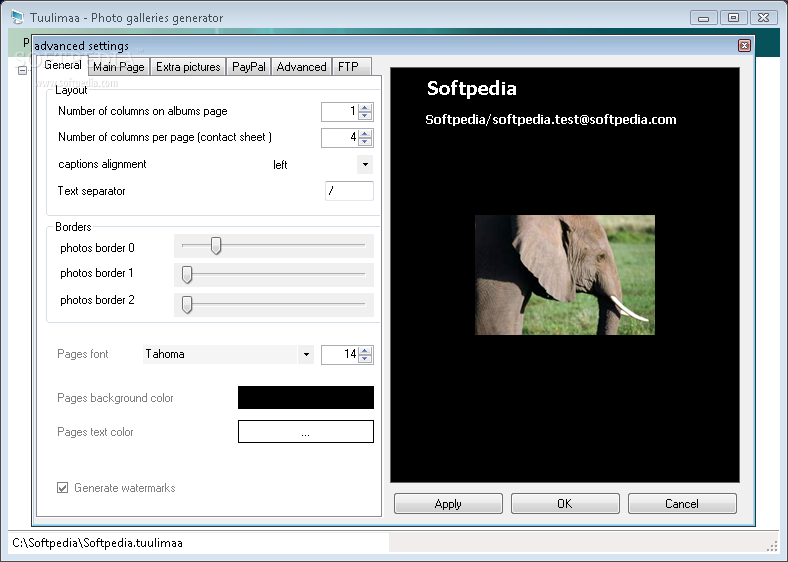Click the photos border 2 slider handle

click(x=187, y=305)
